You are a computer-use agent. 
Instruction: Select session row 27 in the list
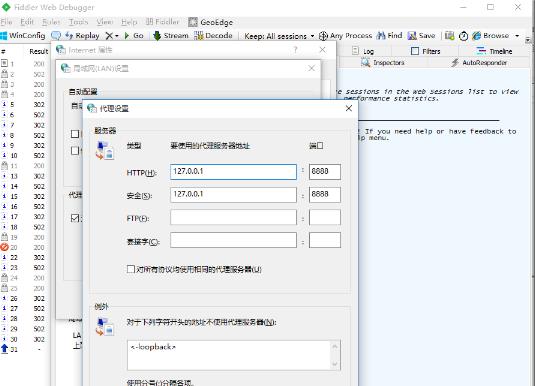(23, 308)
